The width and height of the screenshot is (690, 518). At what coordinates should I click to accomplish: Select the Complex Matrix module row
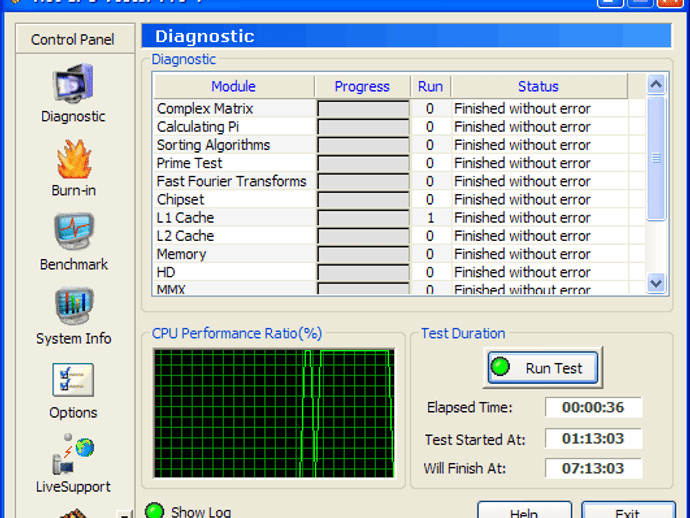coord(399,108)
